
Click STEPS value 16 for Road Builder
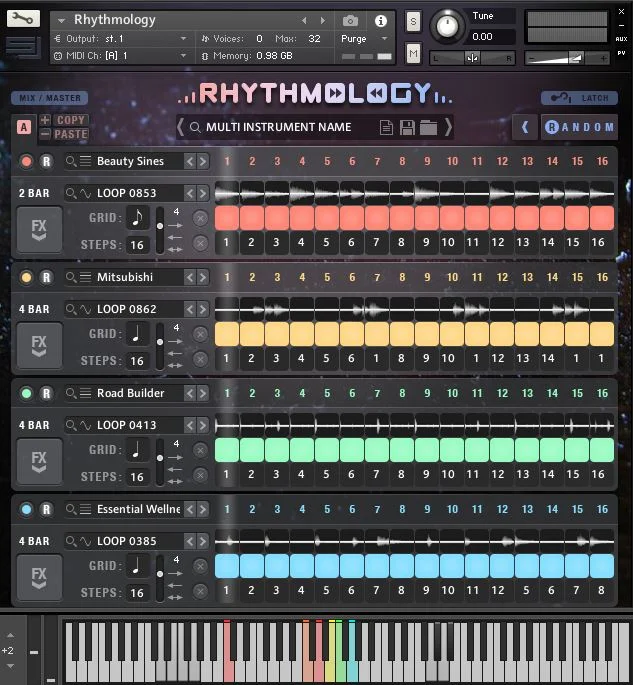click(137, 477)
